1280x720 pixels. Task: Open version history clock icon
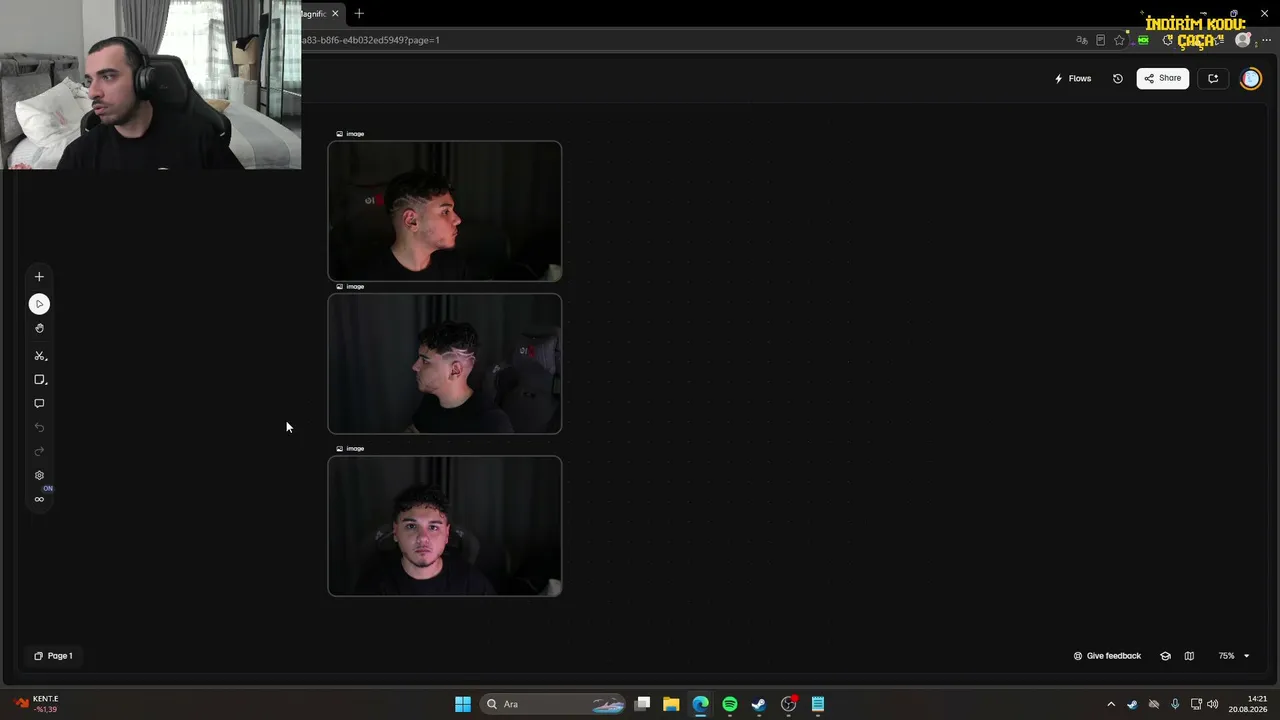pos(1118,78)
